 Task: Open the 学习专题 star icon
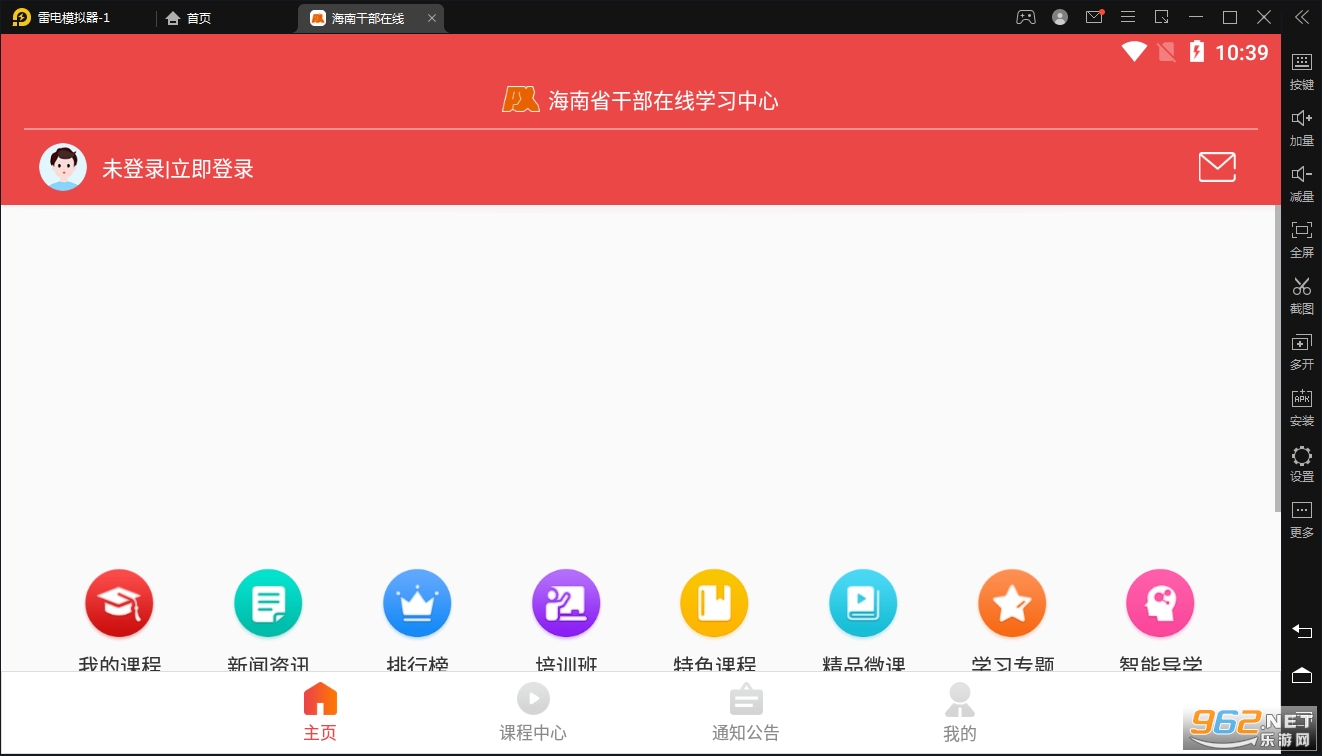click(1012, 604)
